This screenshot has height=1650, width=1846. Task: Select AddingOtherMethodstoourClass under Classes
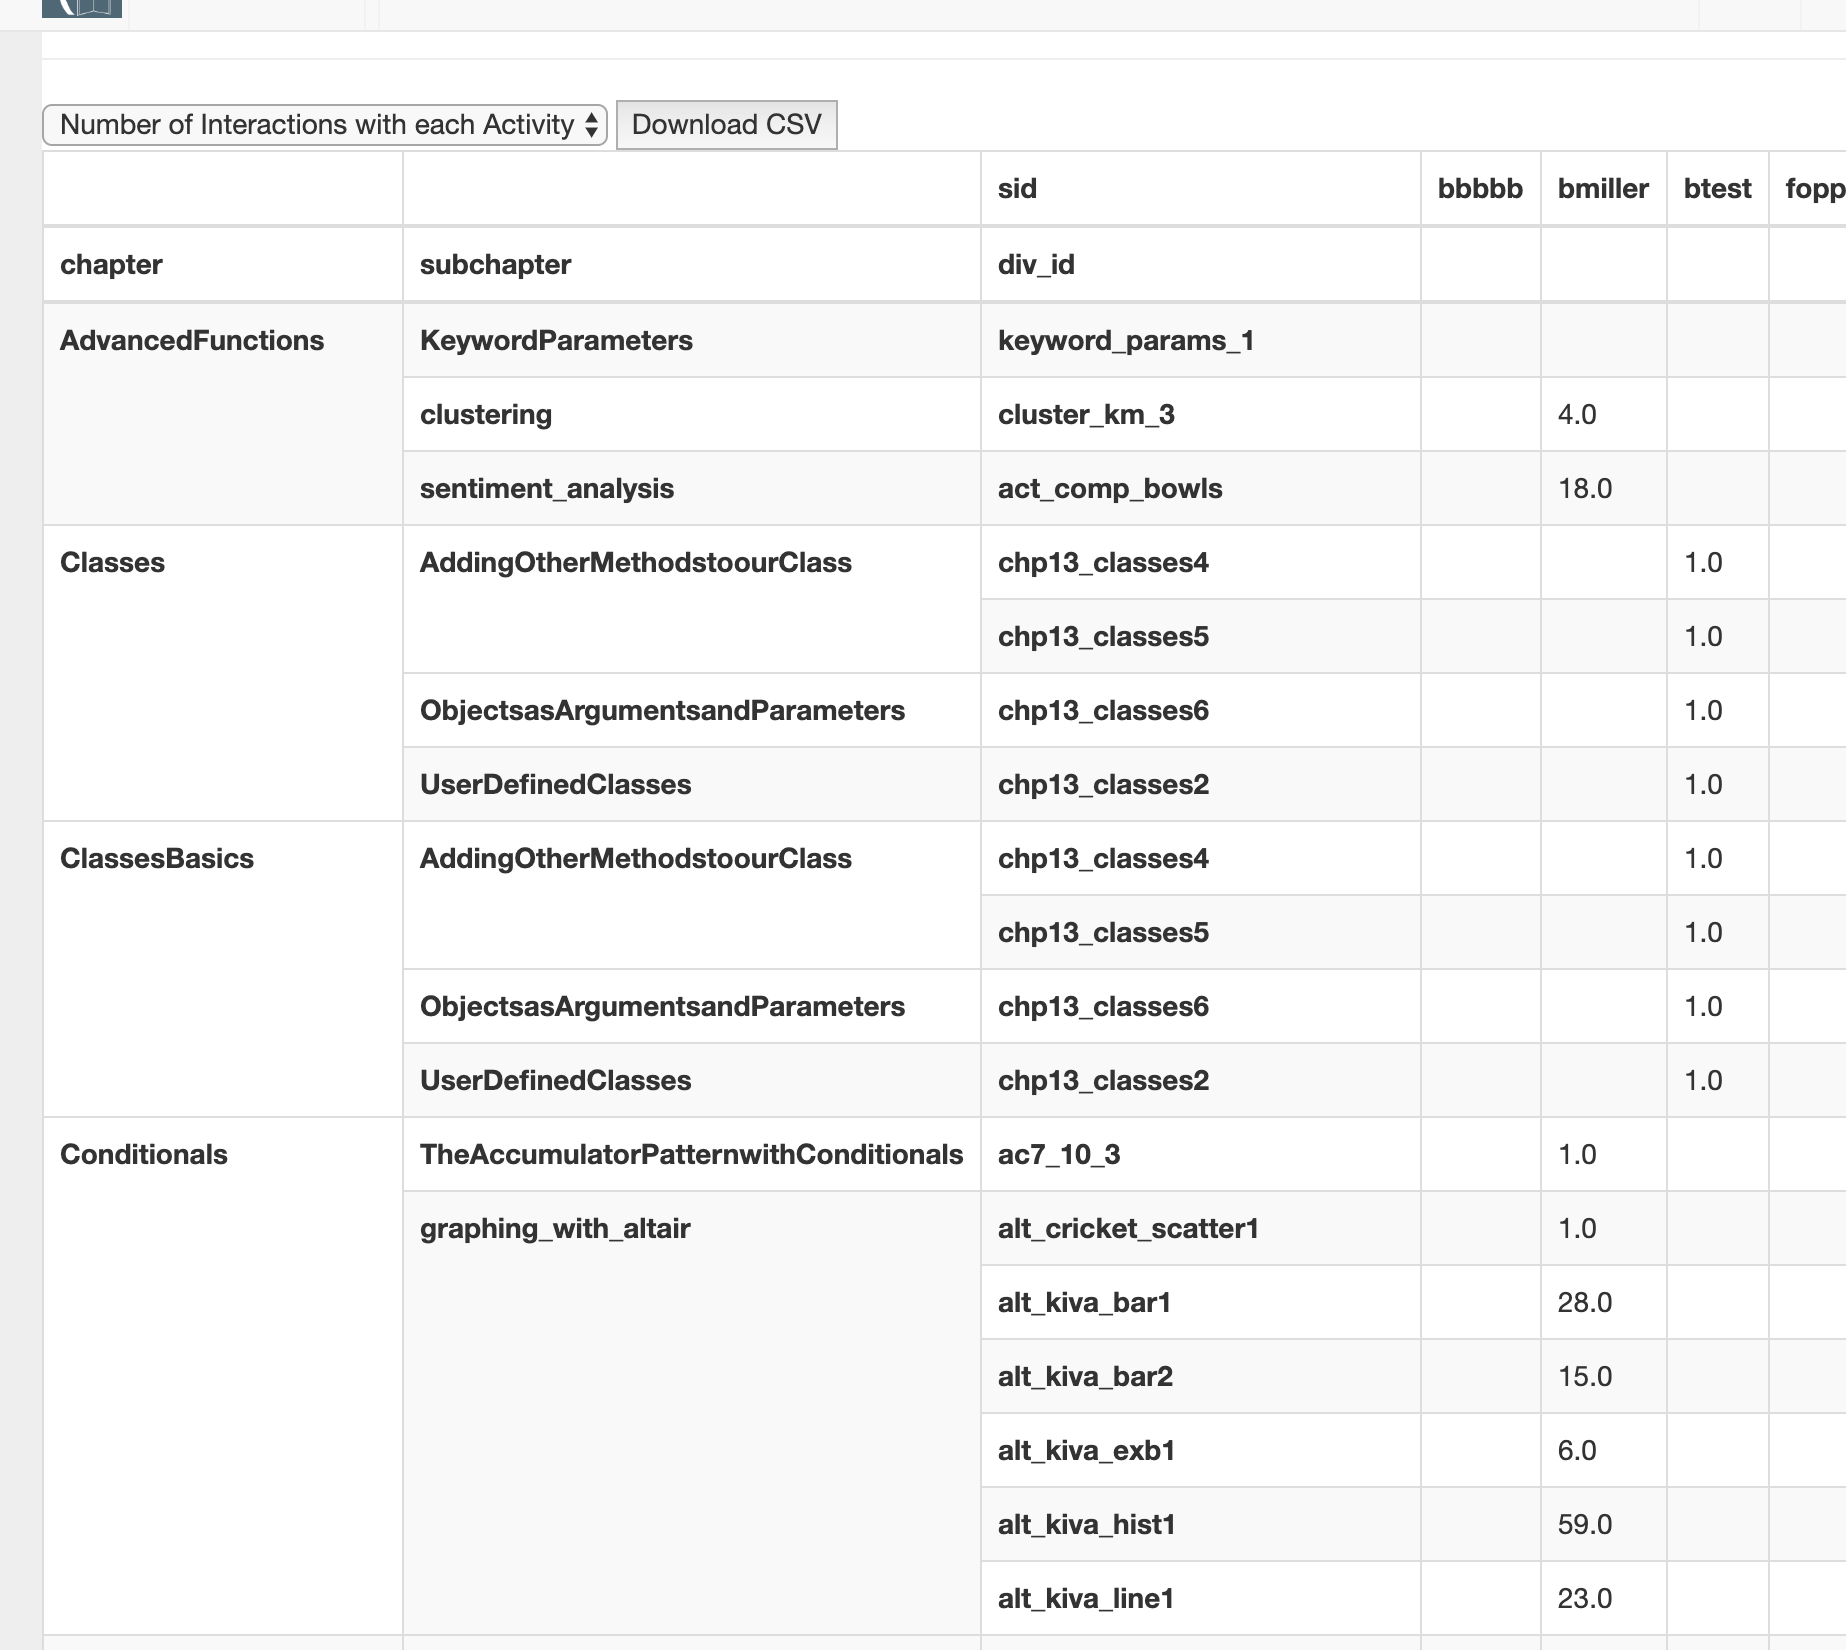tap(692, 599)
